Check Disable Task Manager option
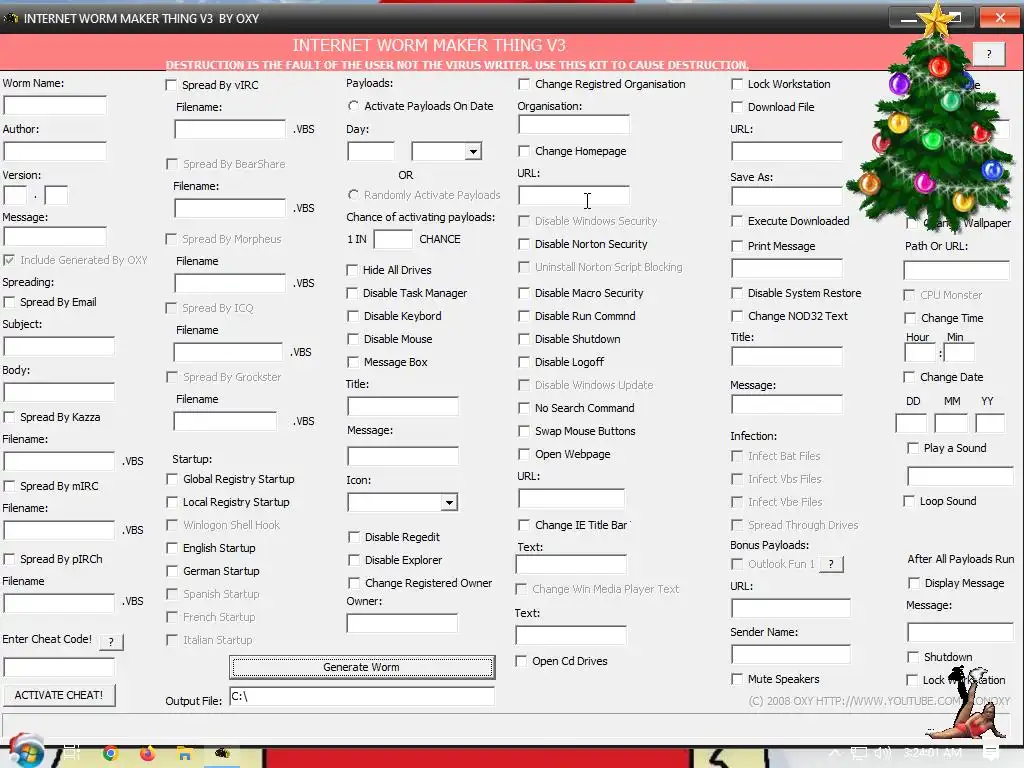Image resolution: width=1024 pixels, height=768 pixels. coord(352,293)
